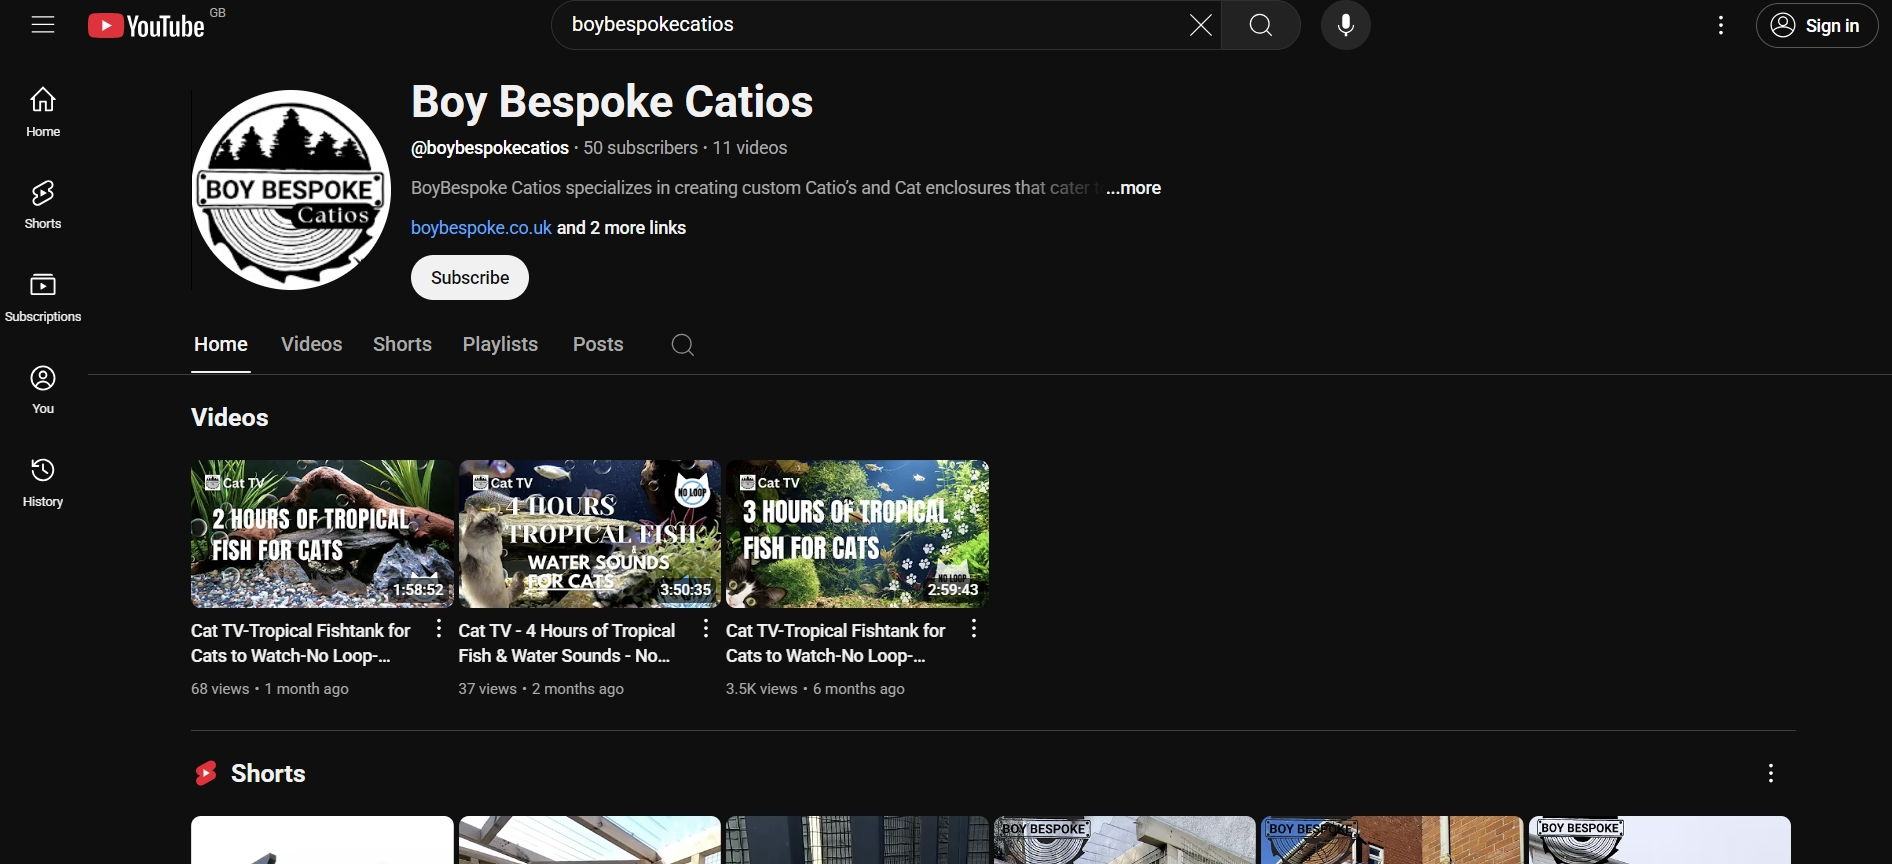The width and height of the screenshot is (1892, 864).
Task: Subscribe to Boy Bespoke Catios
Action: point(470,278)
